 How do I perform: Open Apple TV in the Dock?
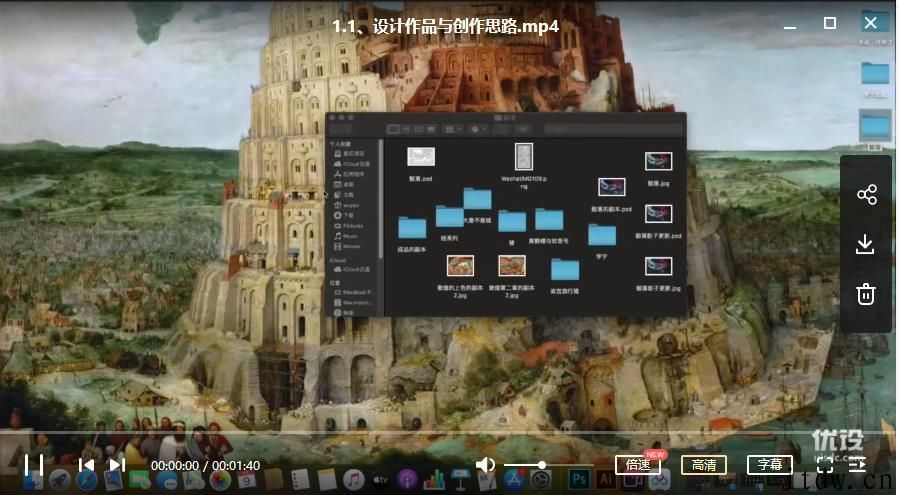pos(381,480)
